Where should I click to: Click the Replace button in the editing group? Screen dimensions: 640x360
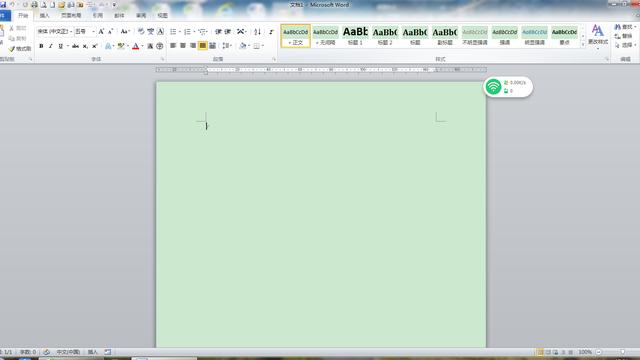pos(624,36)
